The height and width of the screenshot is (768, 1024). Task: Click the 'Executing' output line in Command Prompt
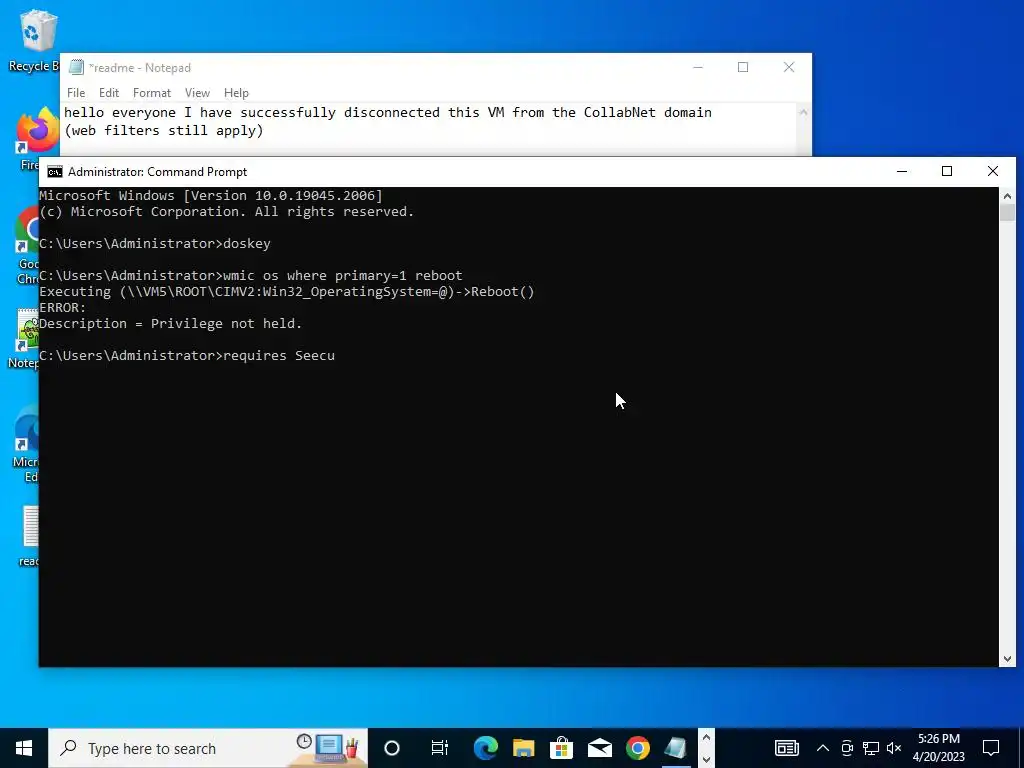(x=287, y=292)
